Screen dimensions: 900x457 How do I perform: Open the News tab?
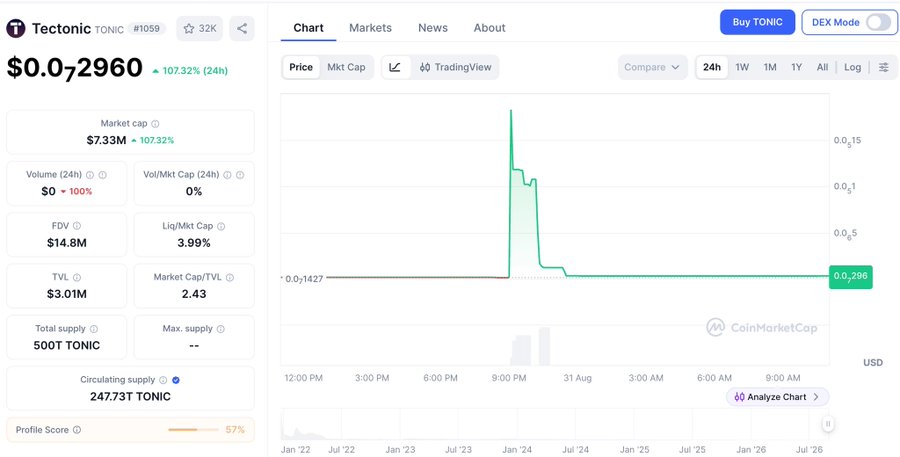[433, 28]
